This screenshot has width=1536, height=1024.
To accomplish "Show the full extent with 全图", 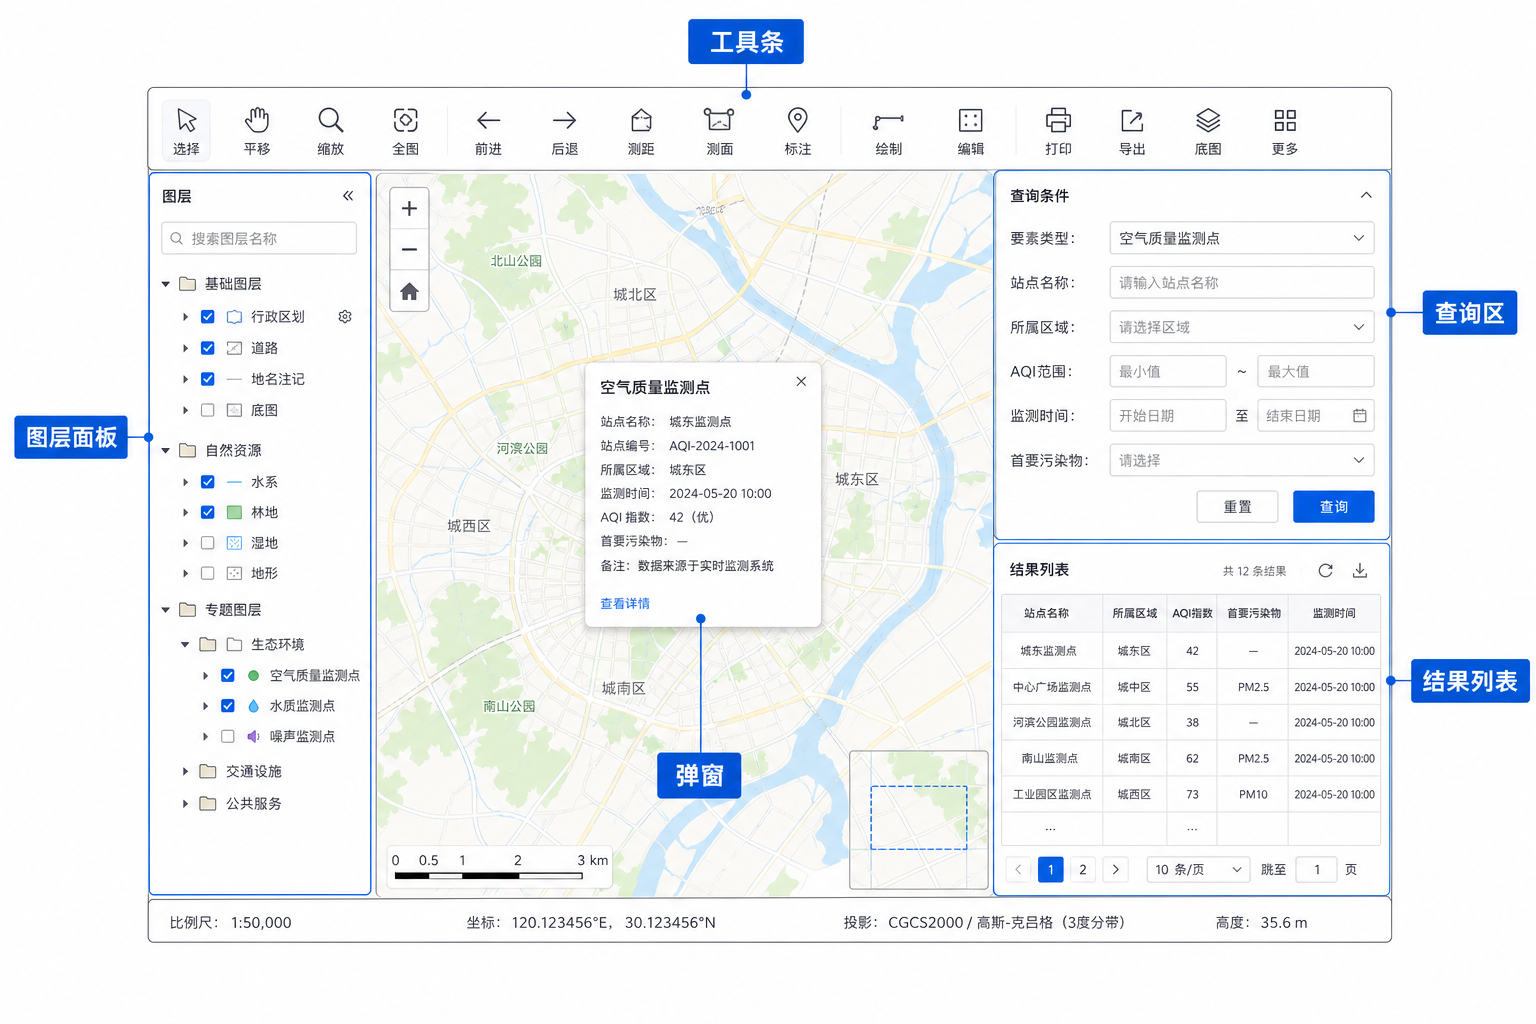I will [405, 130].
